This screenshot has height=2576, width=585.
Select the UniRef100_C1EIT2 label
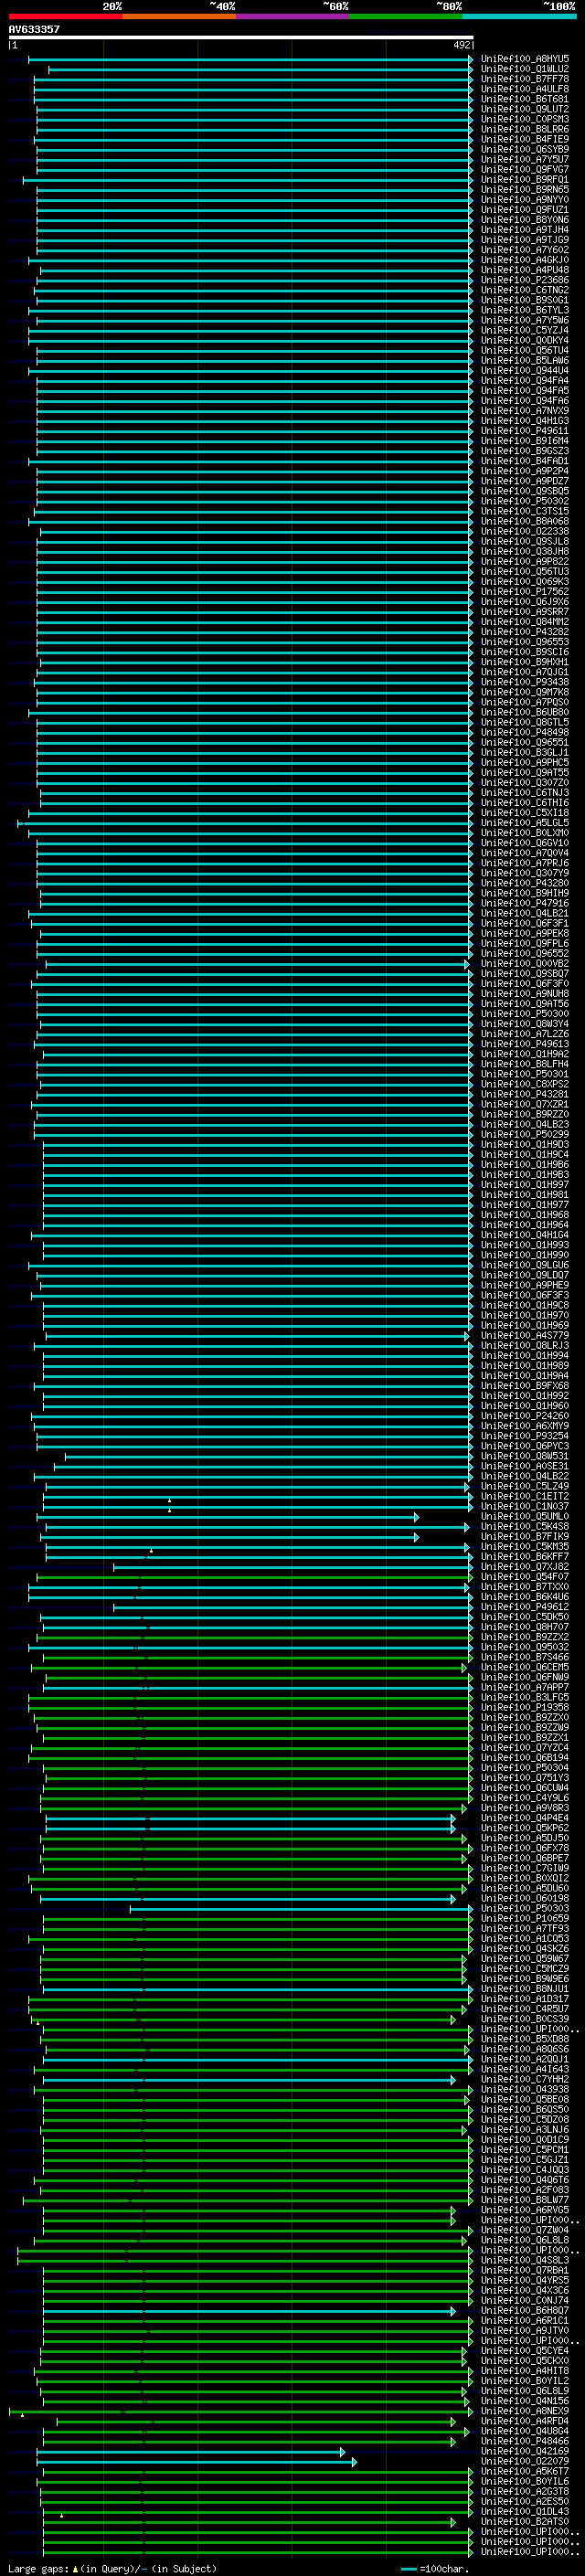pos(525,1496)
